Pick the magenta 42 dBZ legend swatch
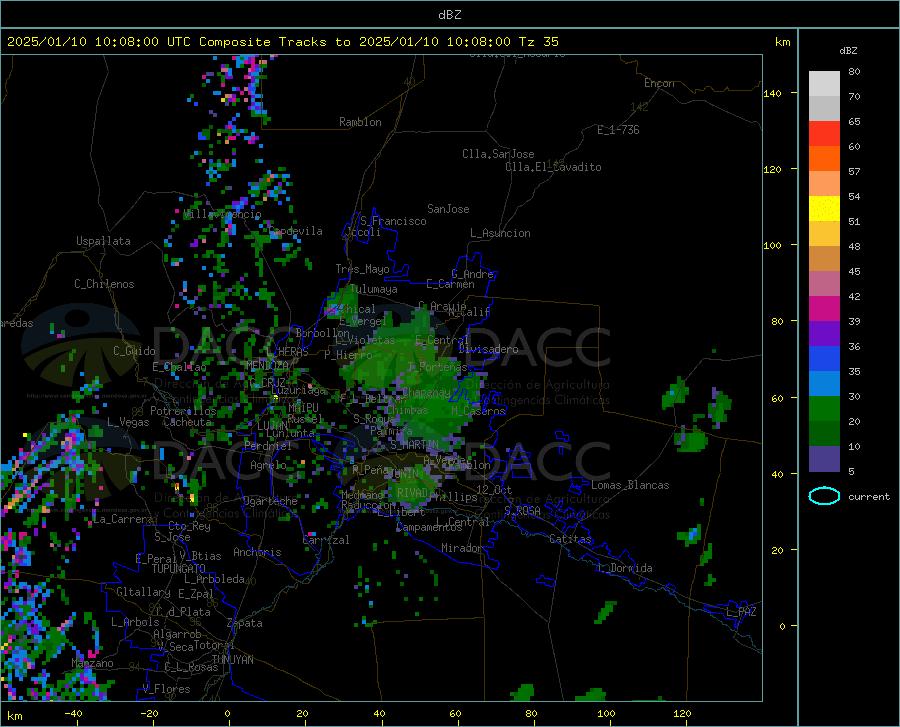The height and width of the screenshot is (727, 900). [x=824, y=309]
